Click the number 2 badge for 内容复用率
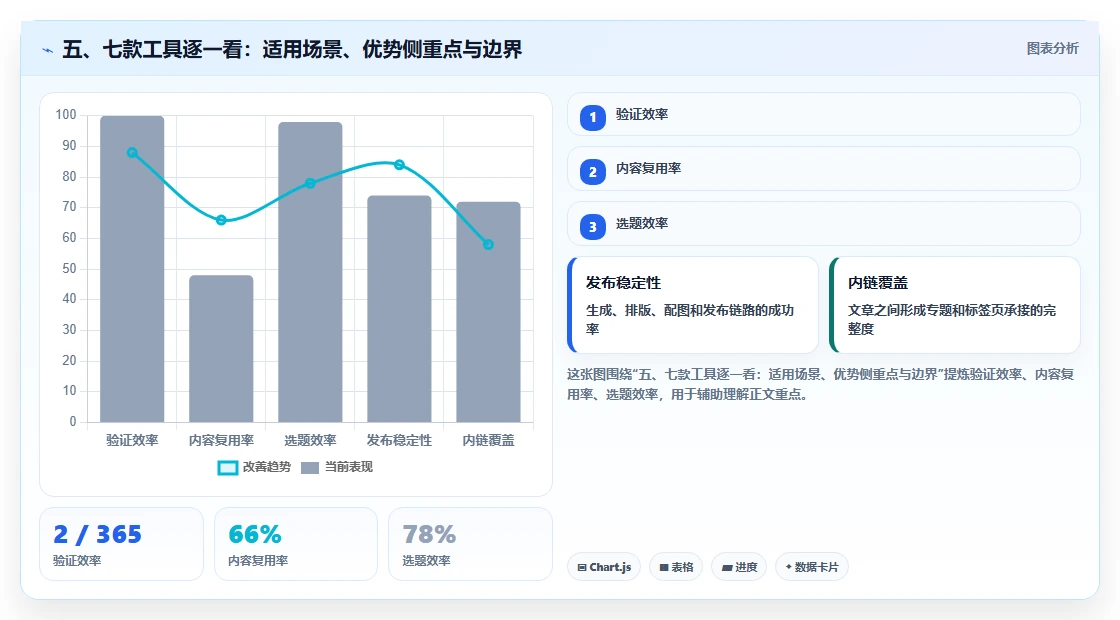Screen dimensions: 1120x620 click(592, 172)
